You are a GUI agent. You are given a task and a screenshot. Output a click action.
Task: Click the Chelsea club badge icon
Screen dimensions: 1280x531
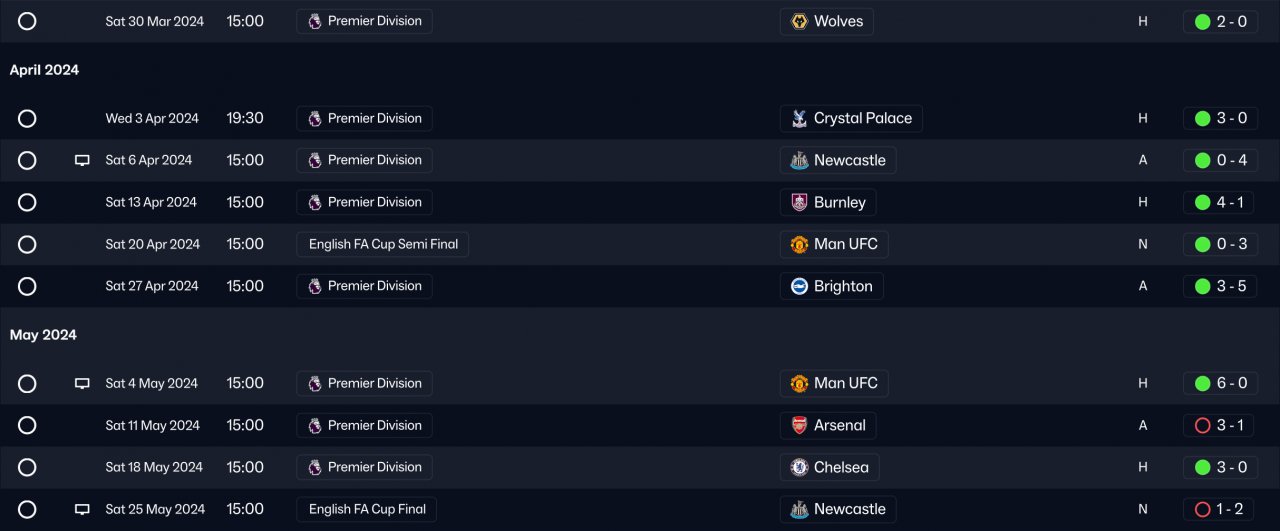[x=799, y=467]
